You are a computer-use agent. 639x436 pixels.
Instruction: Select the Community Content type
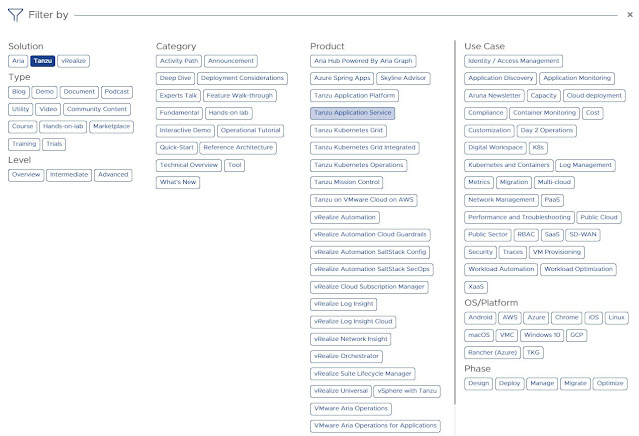click(97, 109)
